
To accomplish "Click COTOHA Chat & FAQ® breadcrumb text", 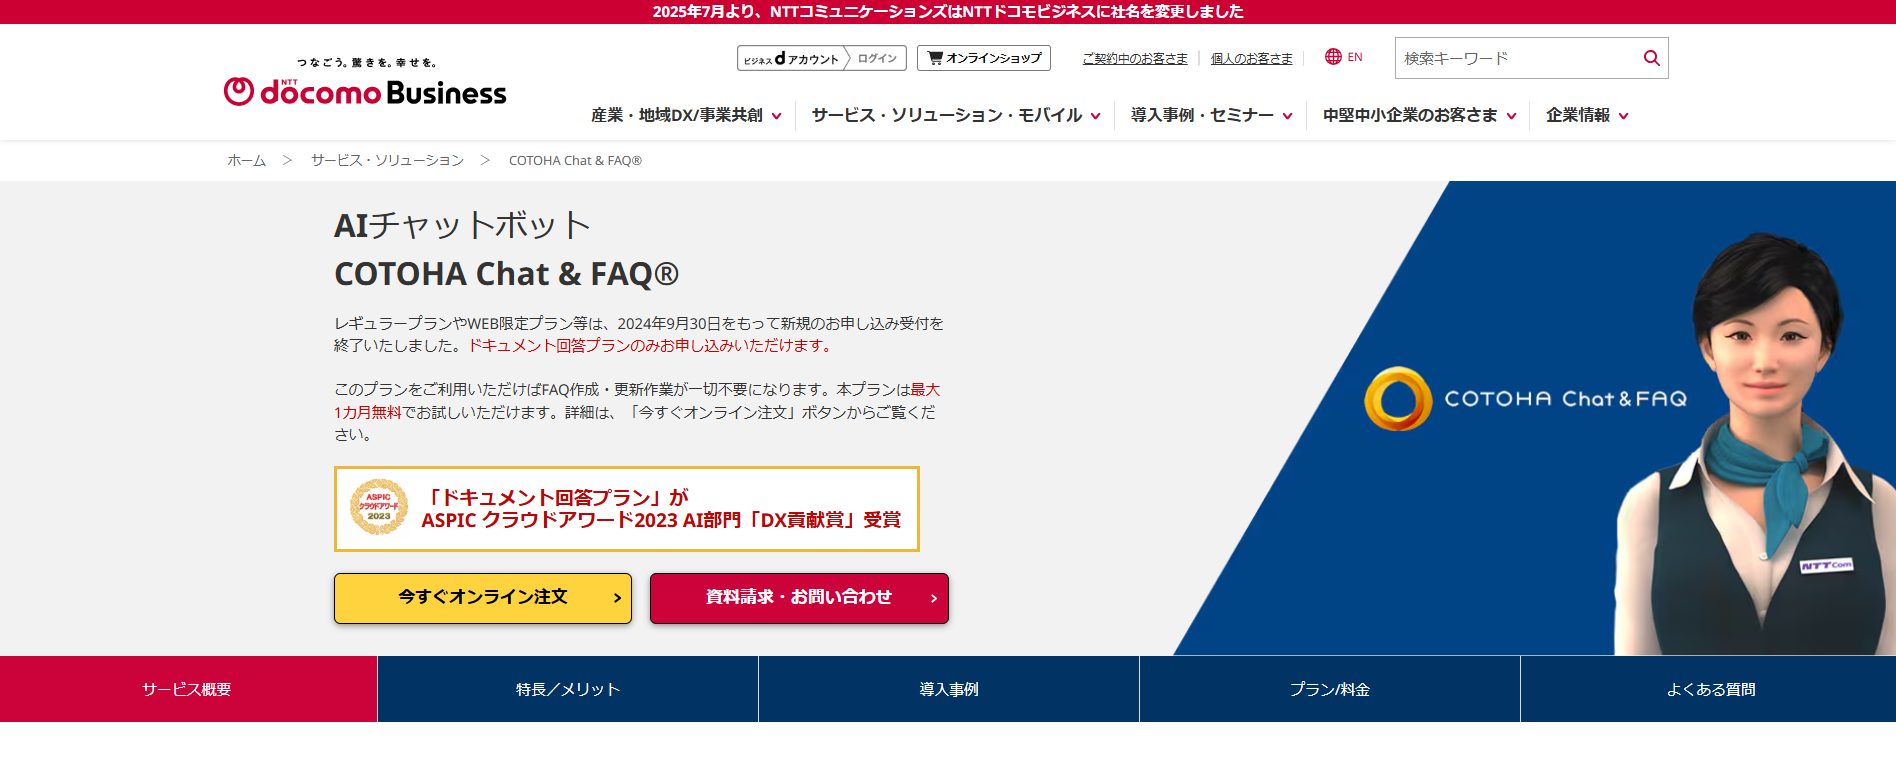I will point(575,160).
